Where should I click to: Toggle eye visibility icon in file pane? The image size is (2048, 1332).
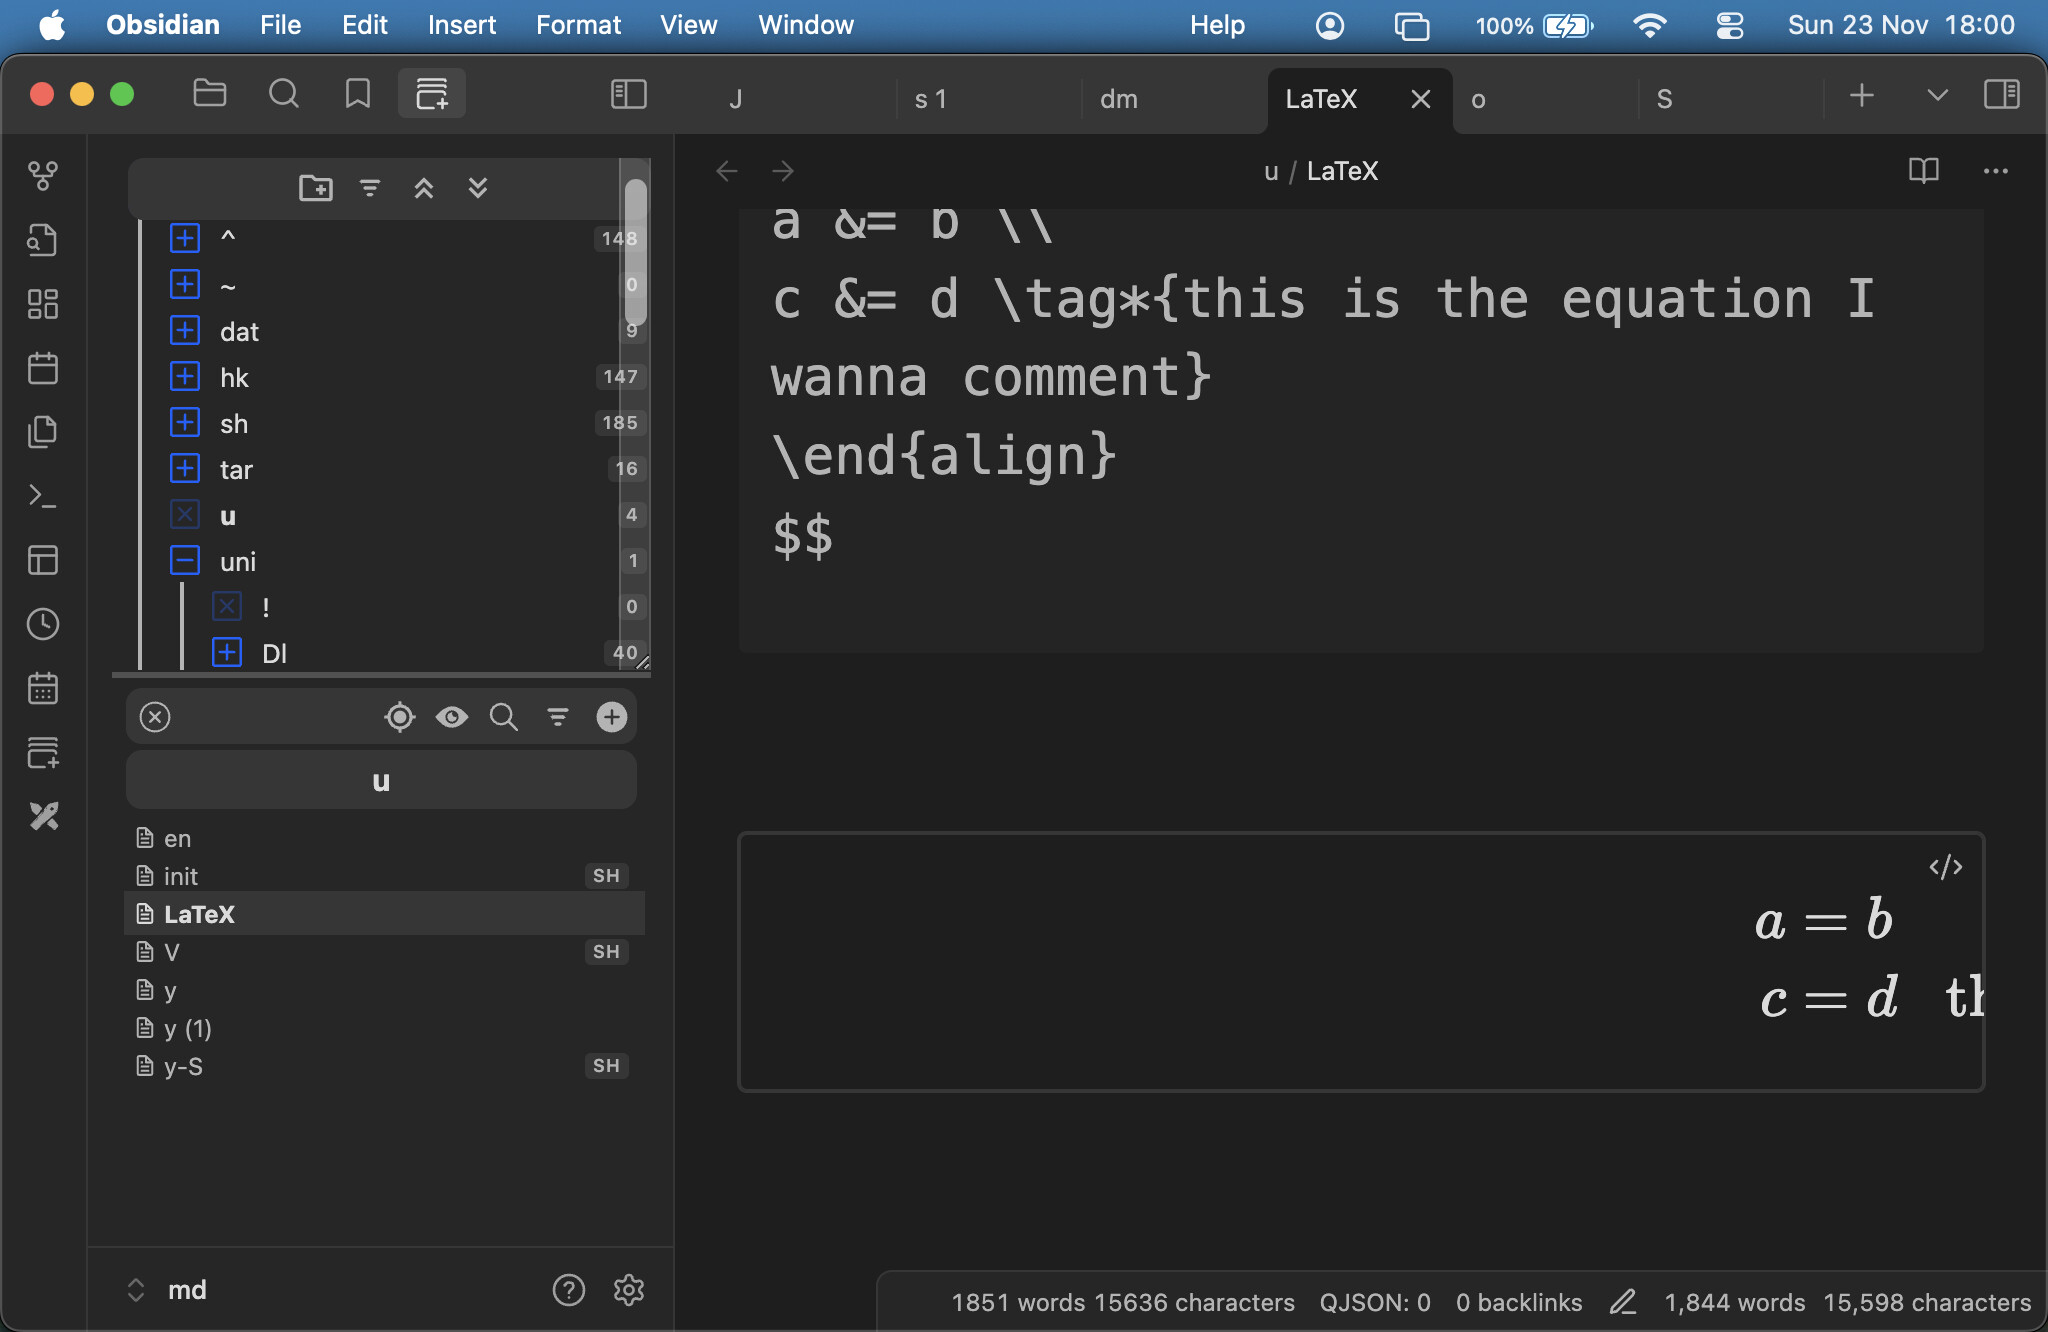(452, 717)
